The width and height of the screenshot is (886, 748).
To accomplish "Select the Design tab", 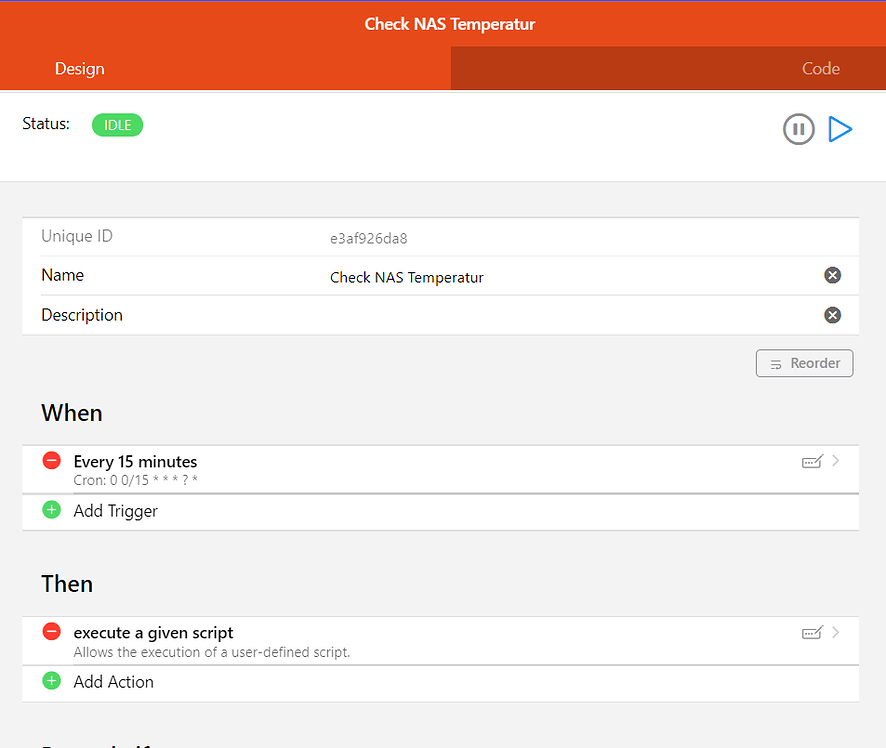I will [80, 69].
